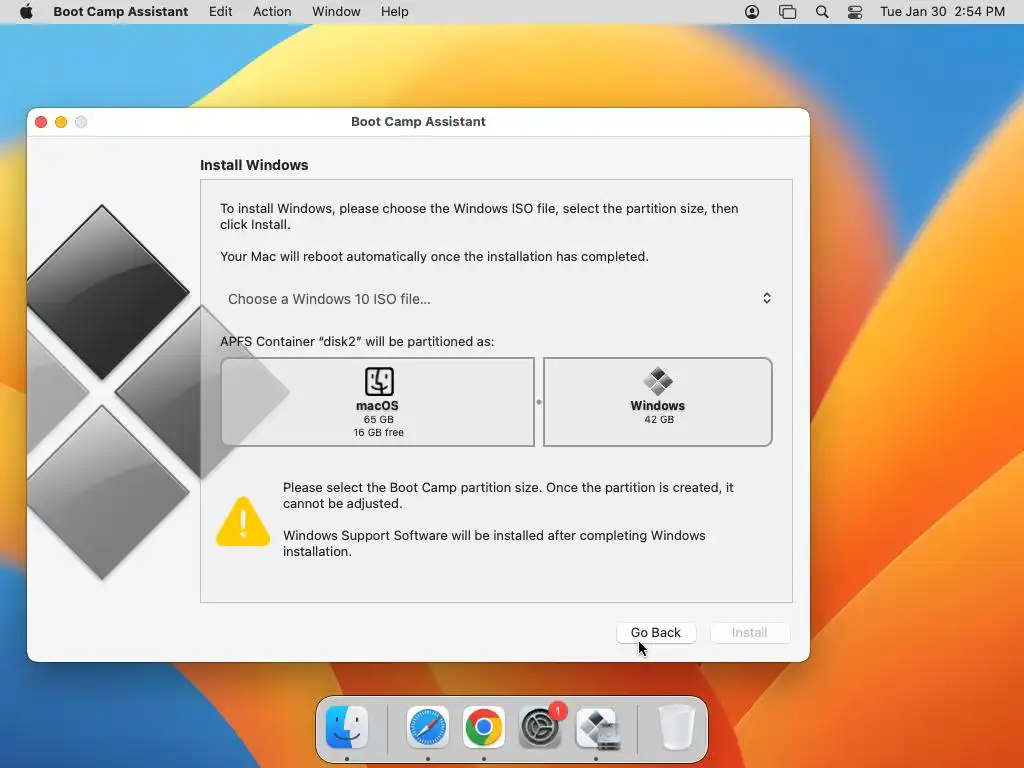Screen dimensions: 1024x768
Task: Click the Boot Camp Assistant window title
Action: (x=418, y=121)
